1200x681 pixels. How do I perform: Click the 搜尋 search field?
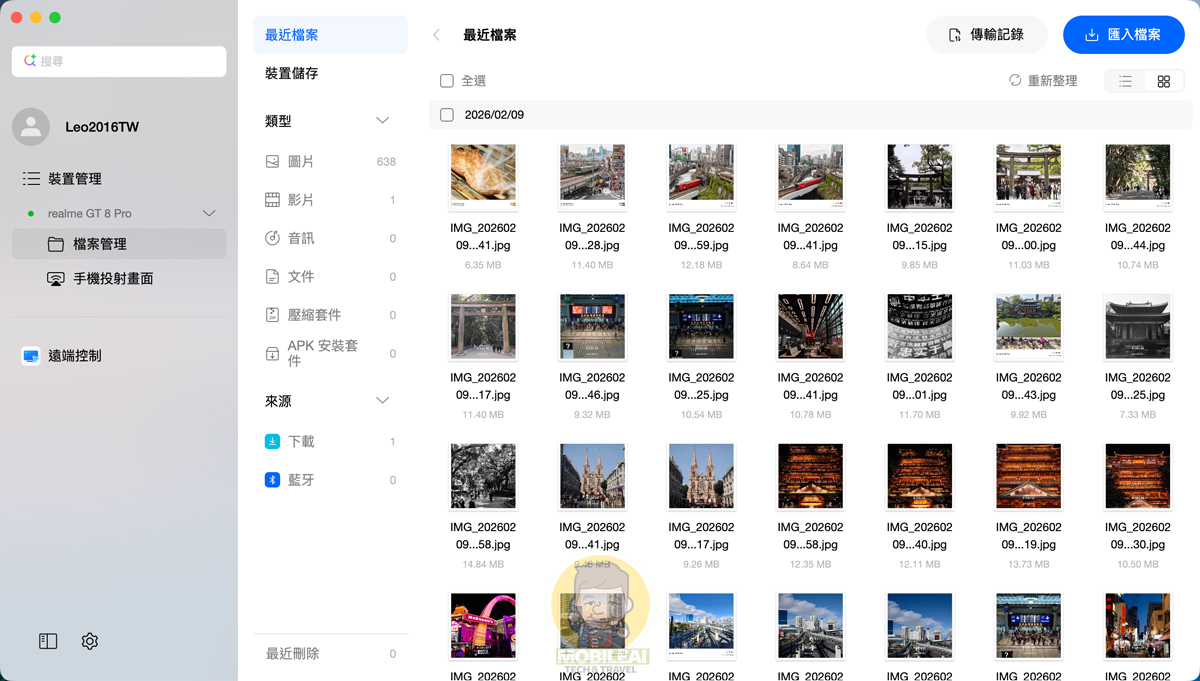click(x=119, y=61)
